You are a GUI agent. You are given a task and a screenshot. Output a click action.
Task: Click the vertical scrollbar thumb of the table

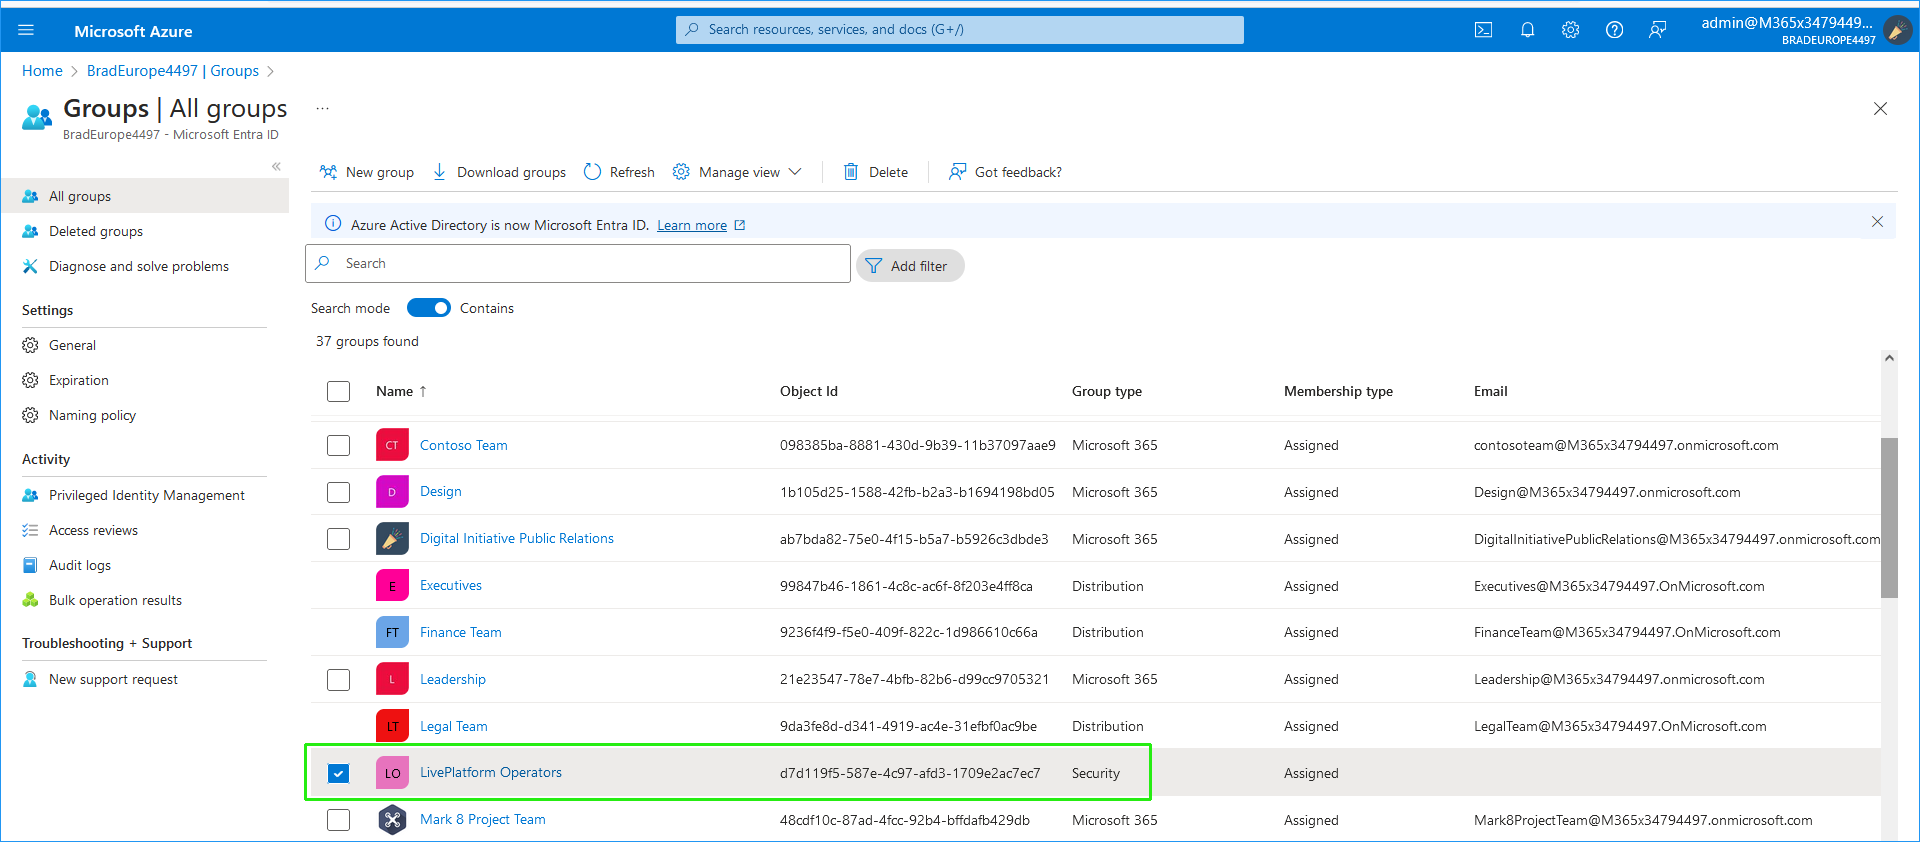click(x=1889, y=517)
